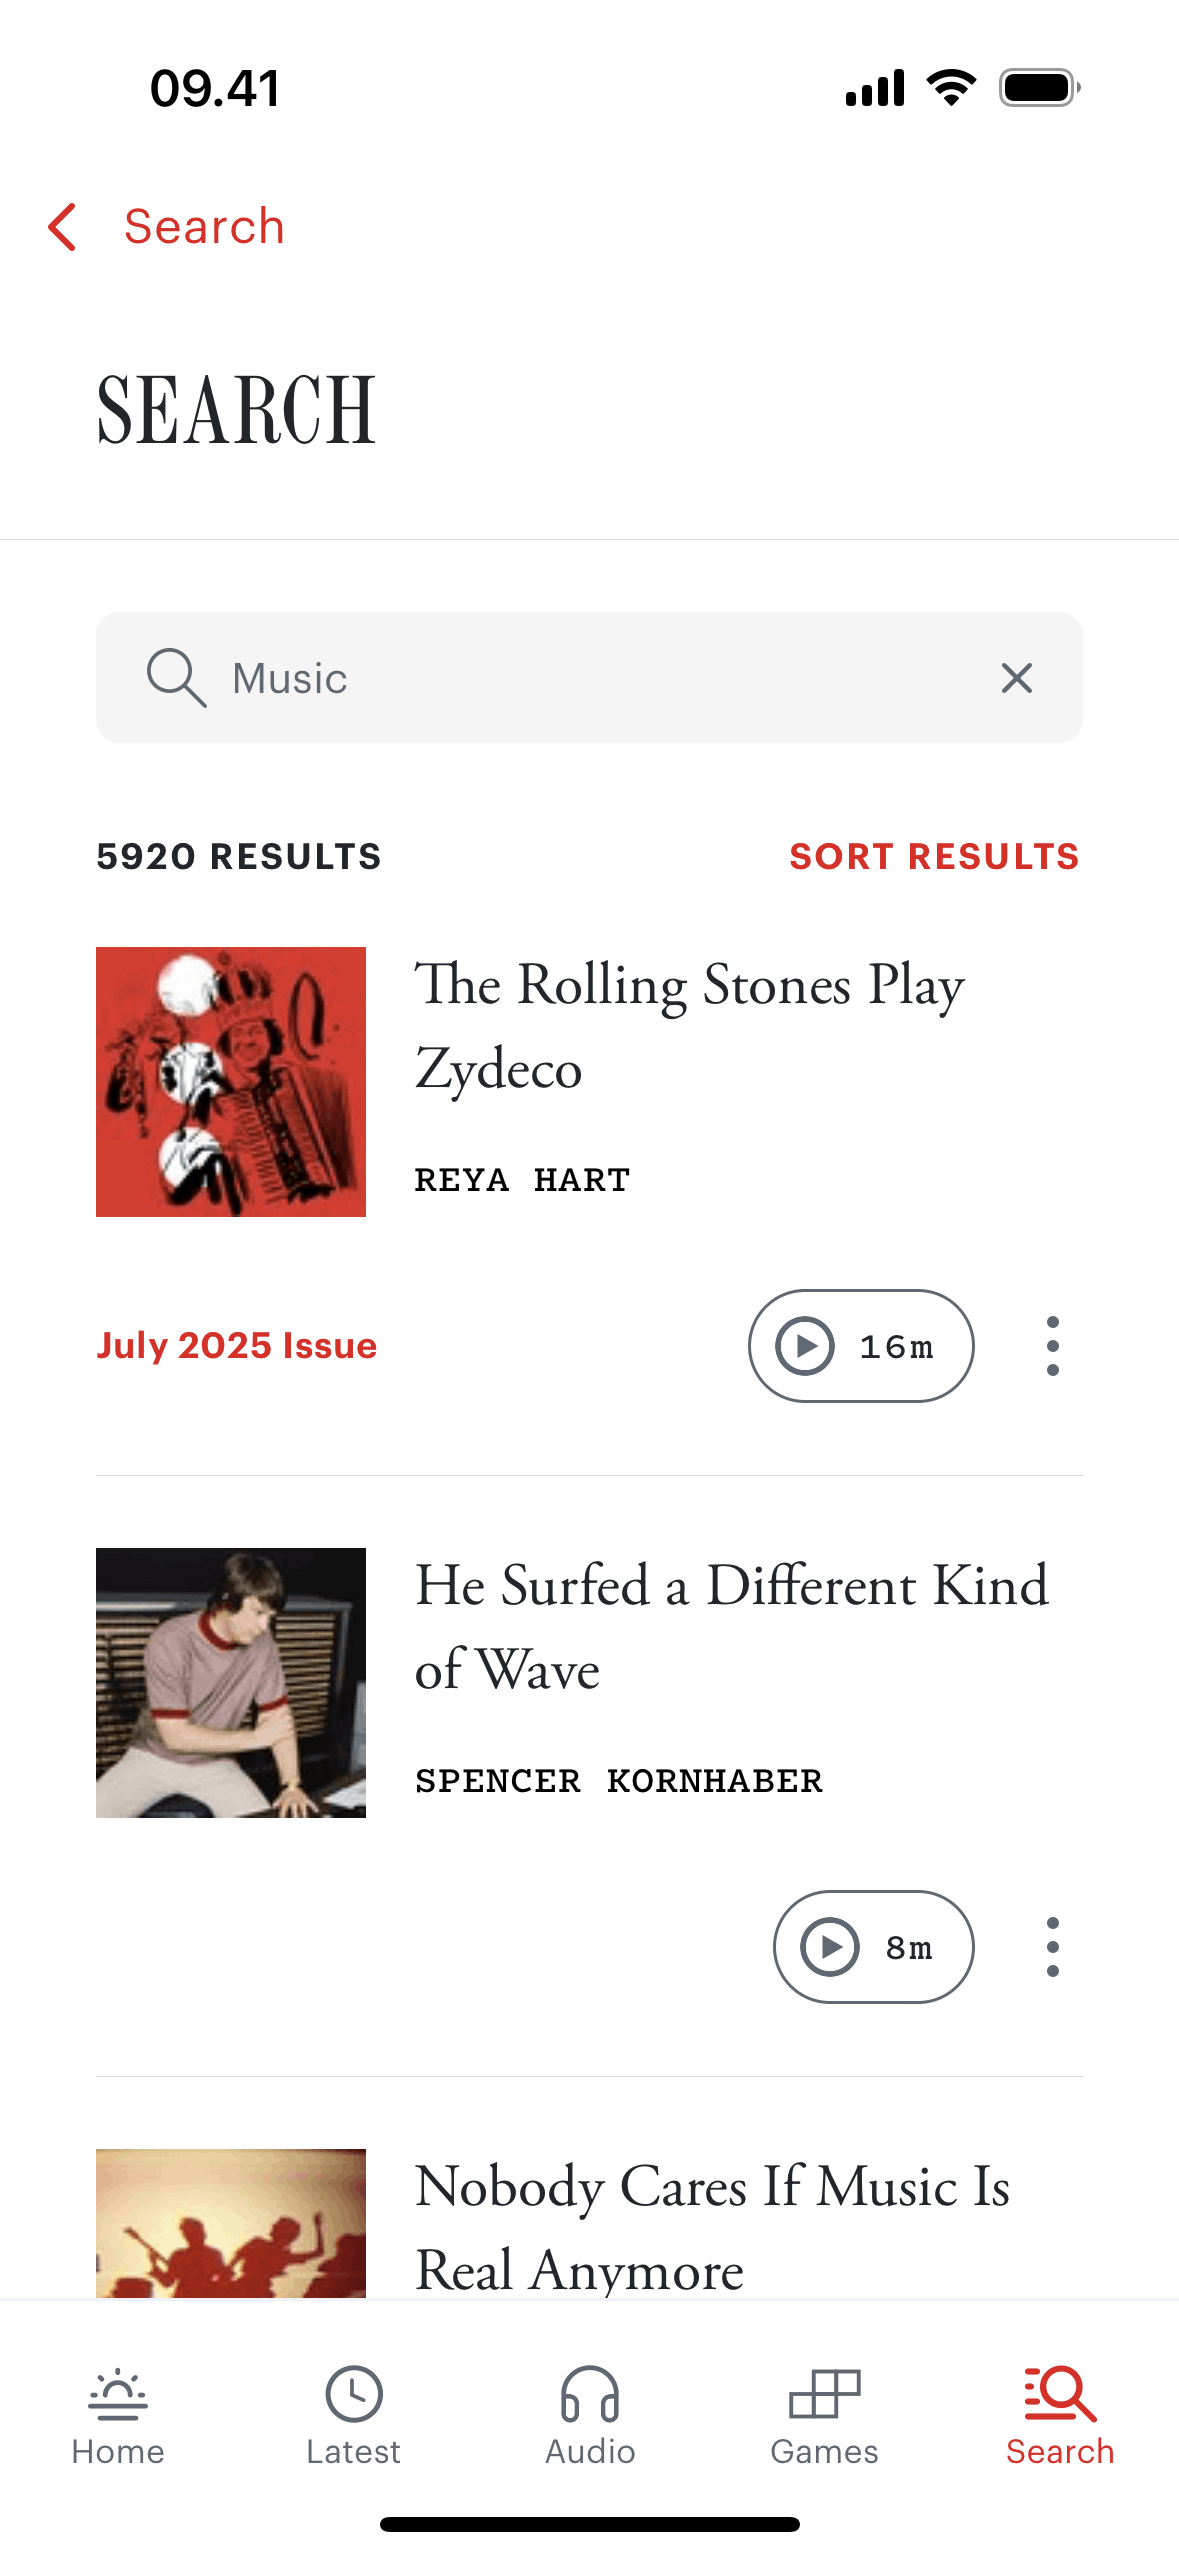The width and height of the screenshot is (1179, 2556).
Task: Open The Rolling Stones Play Zydeco article
Action: tap(690, 1026)
